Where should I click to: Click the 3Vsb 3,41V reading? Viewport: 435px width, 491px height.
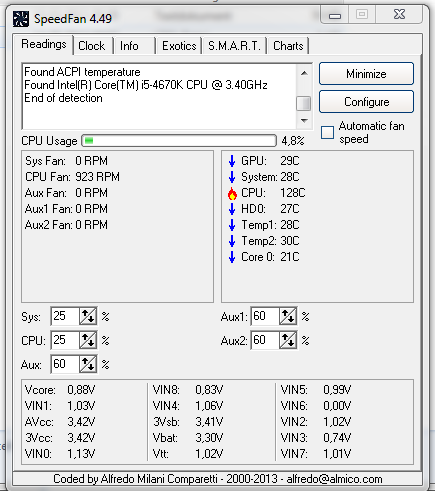(188, 422)
